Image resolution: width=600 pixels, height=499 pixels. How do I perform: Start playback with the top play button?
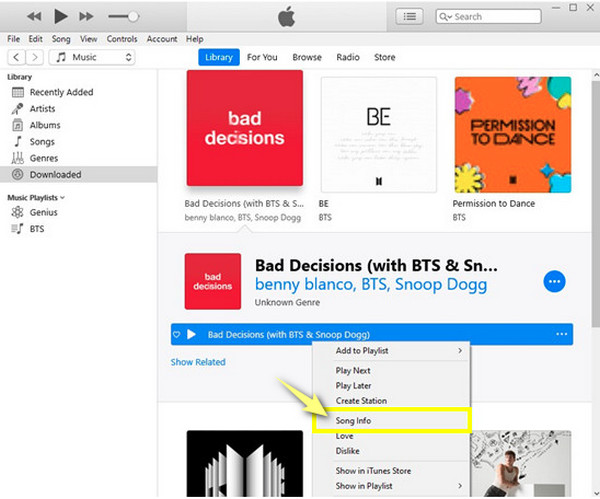pos(61,16)
